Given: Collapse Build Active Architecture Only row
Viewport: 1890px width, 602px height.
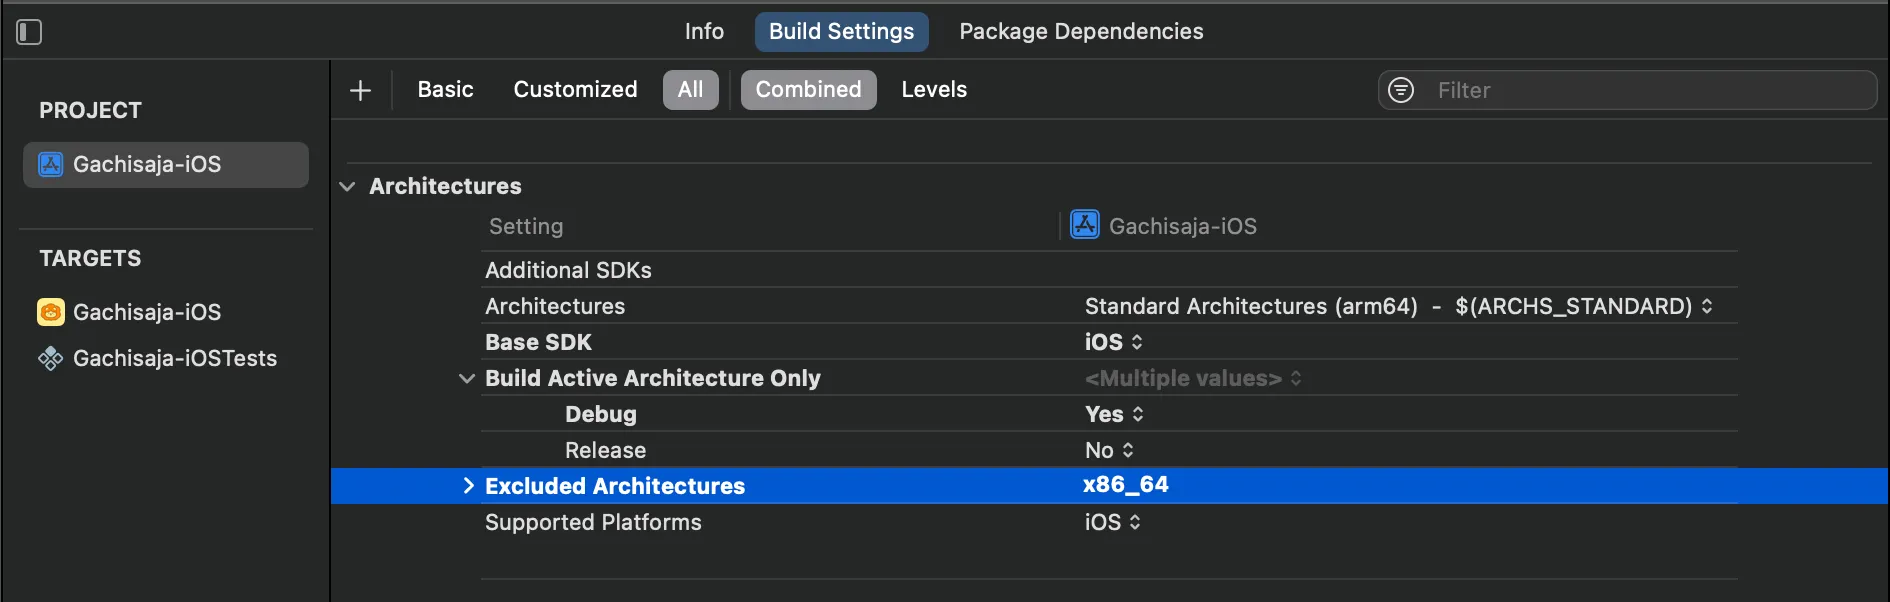Looking at the screenshot, I should [466, 378].
